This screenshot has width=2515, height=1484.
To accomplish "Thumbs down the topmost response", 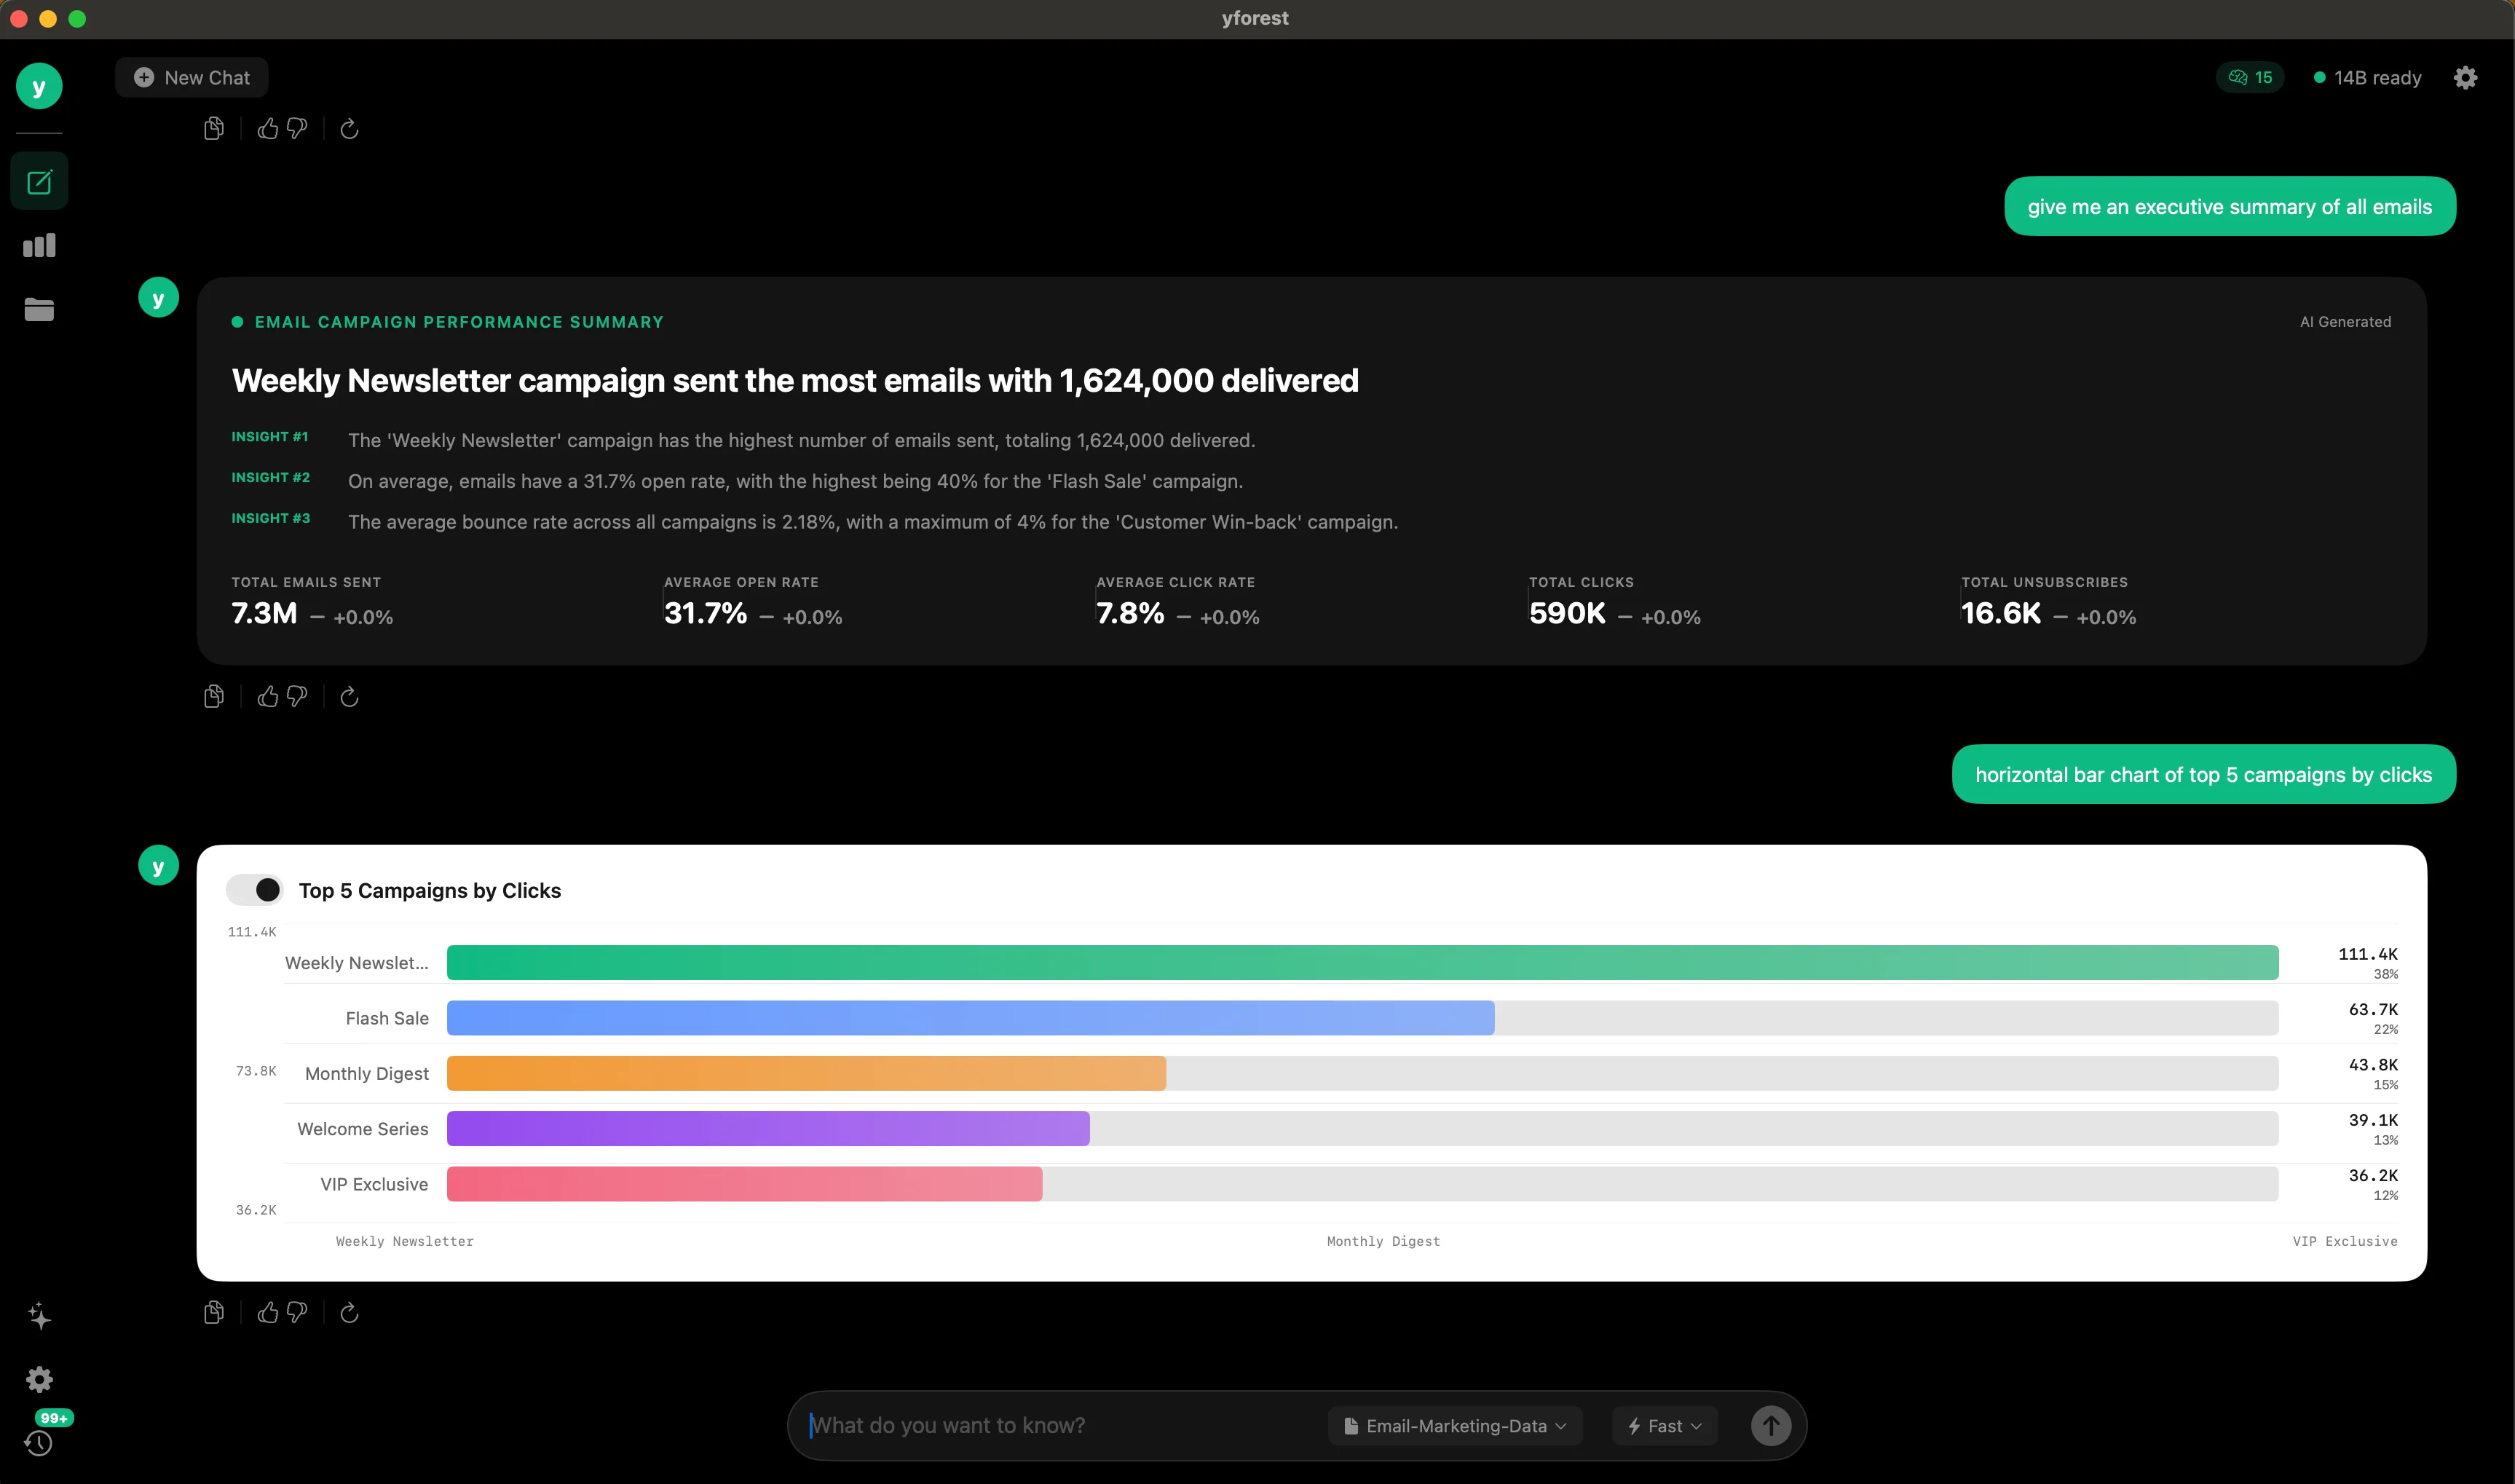I will tap(297, 128).
